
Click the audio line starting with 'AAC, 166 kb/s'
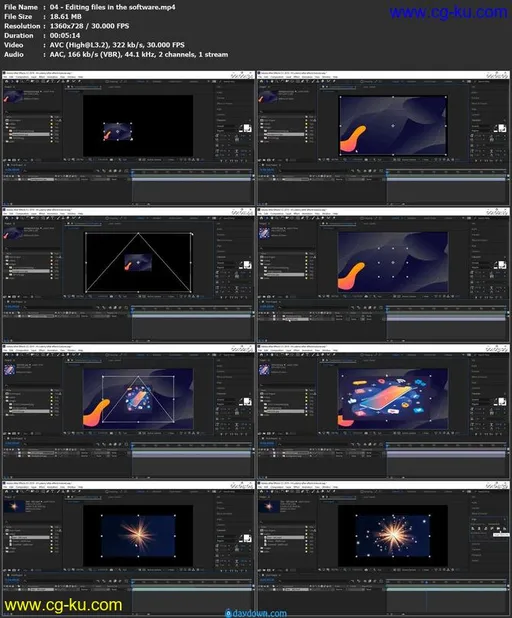pos(139,54)
